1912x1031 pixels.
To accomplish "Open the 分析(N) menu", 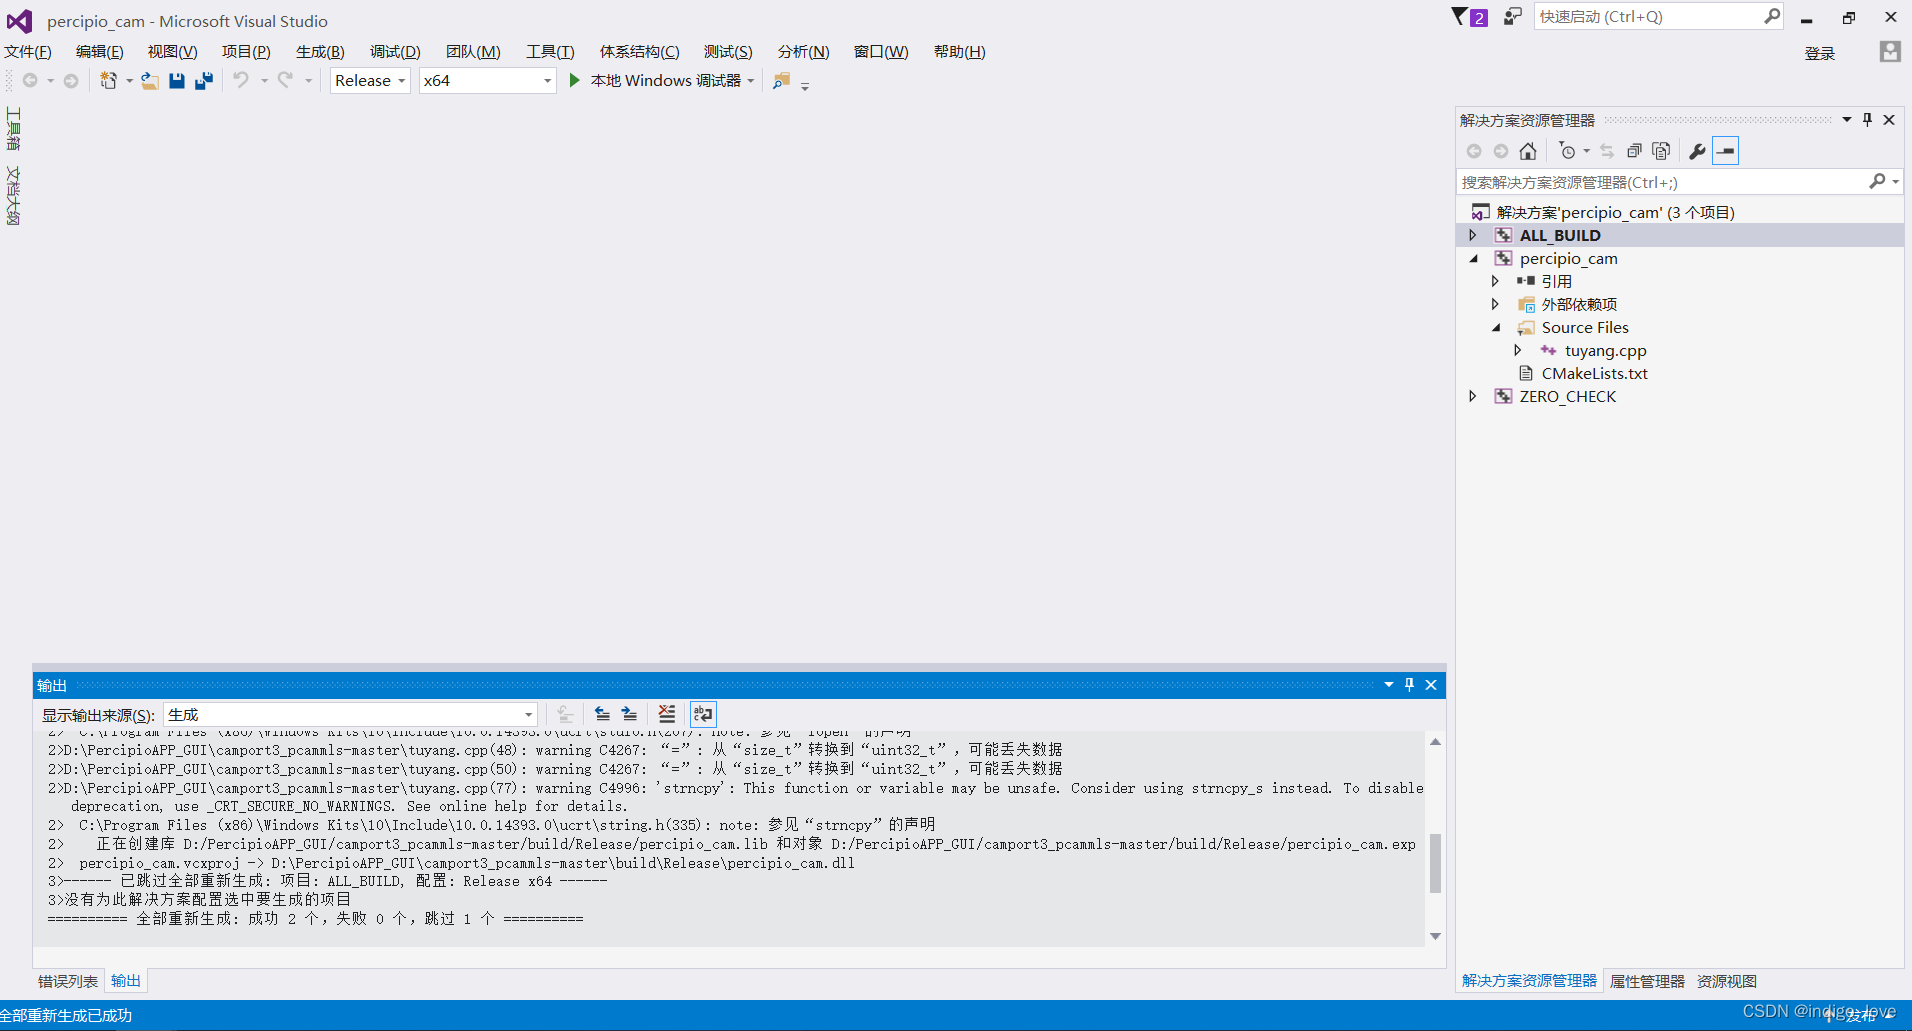I will click(x=803, y=51).
